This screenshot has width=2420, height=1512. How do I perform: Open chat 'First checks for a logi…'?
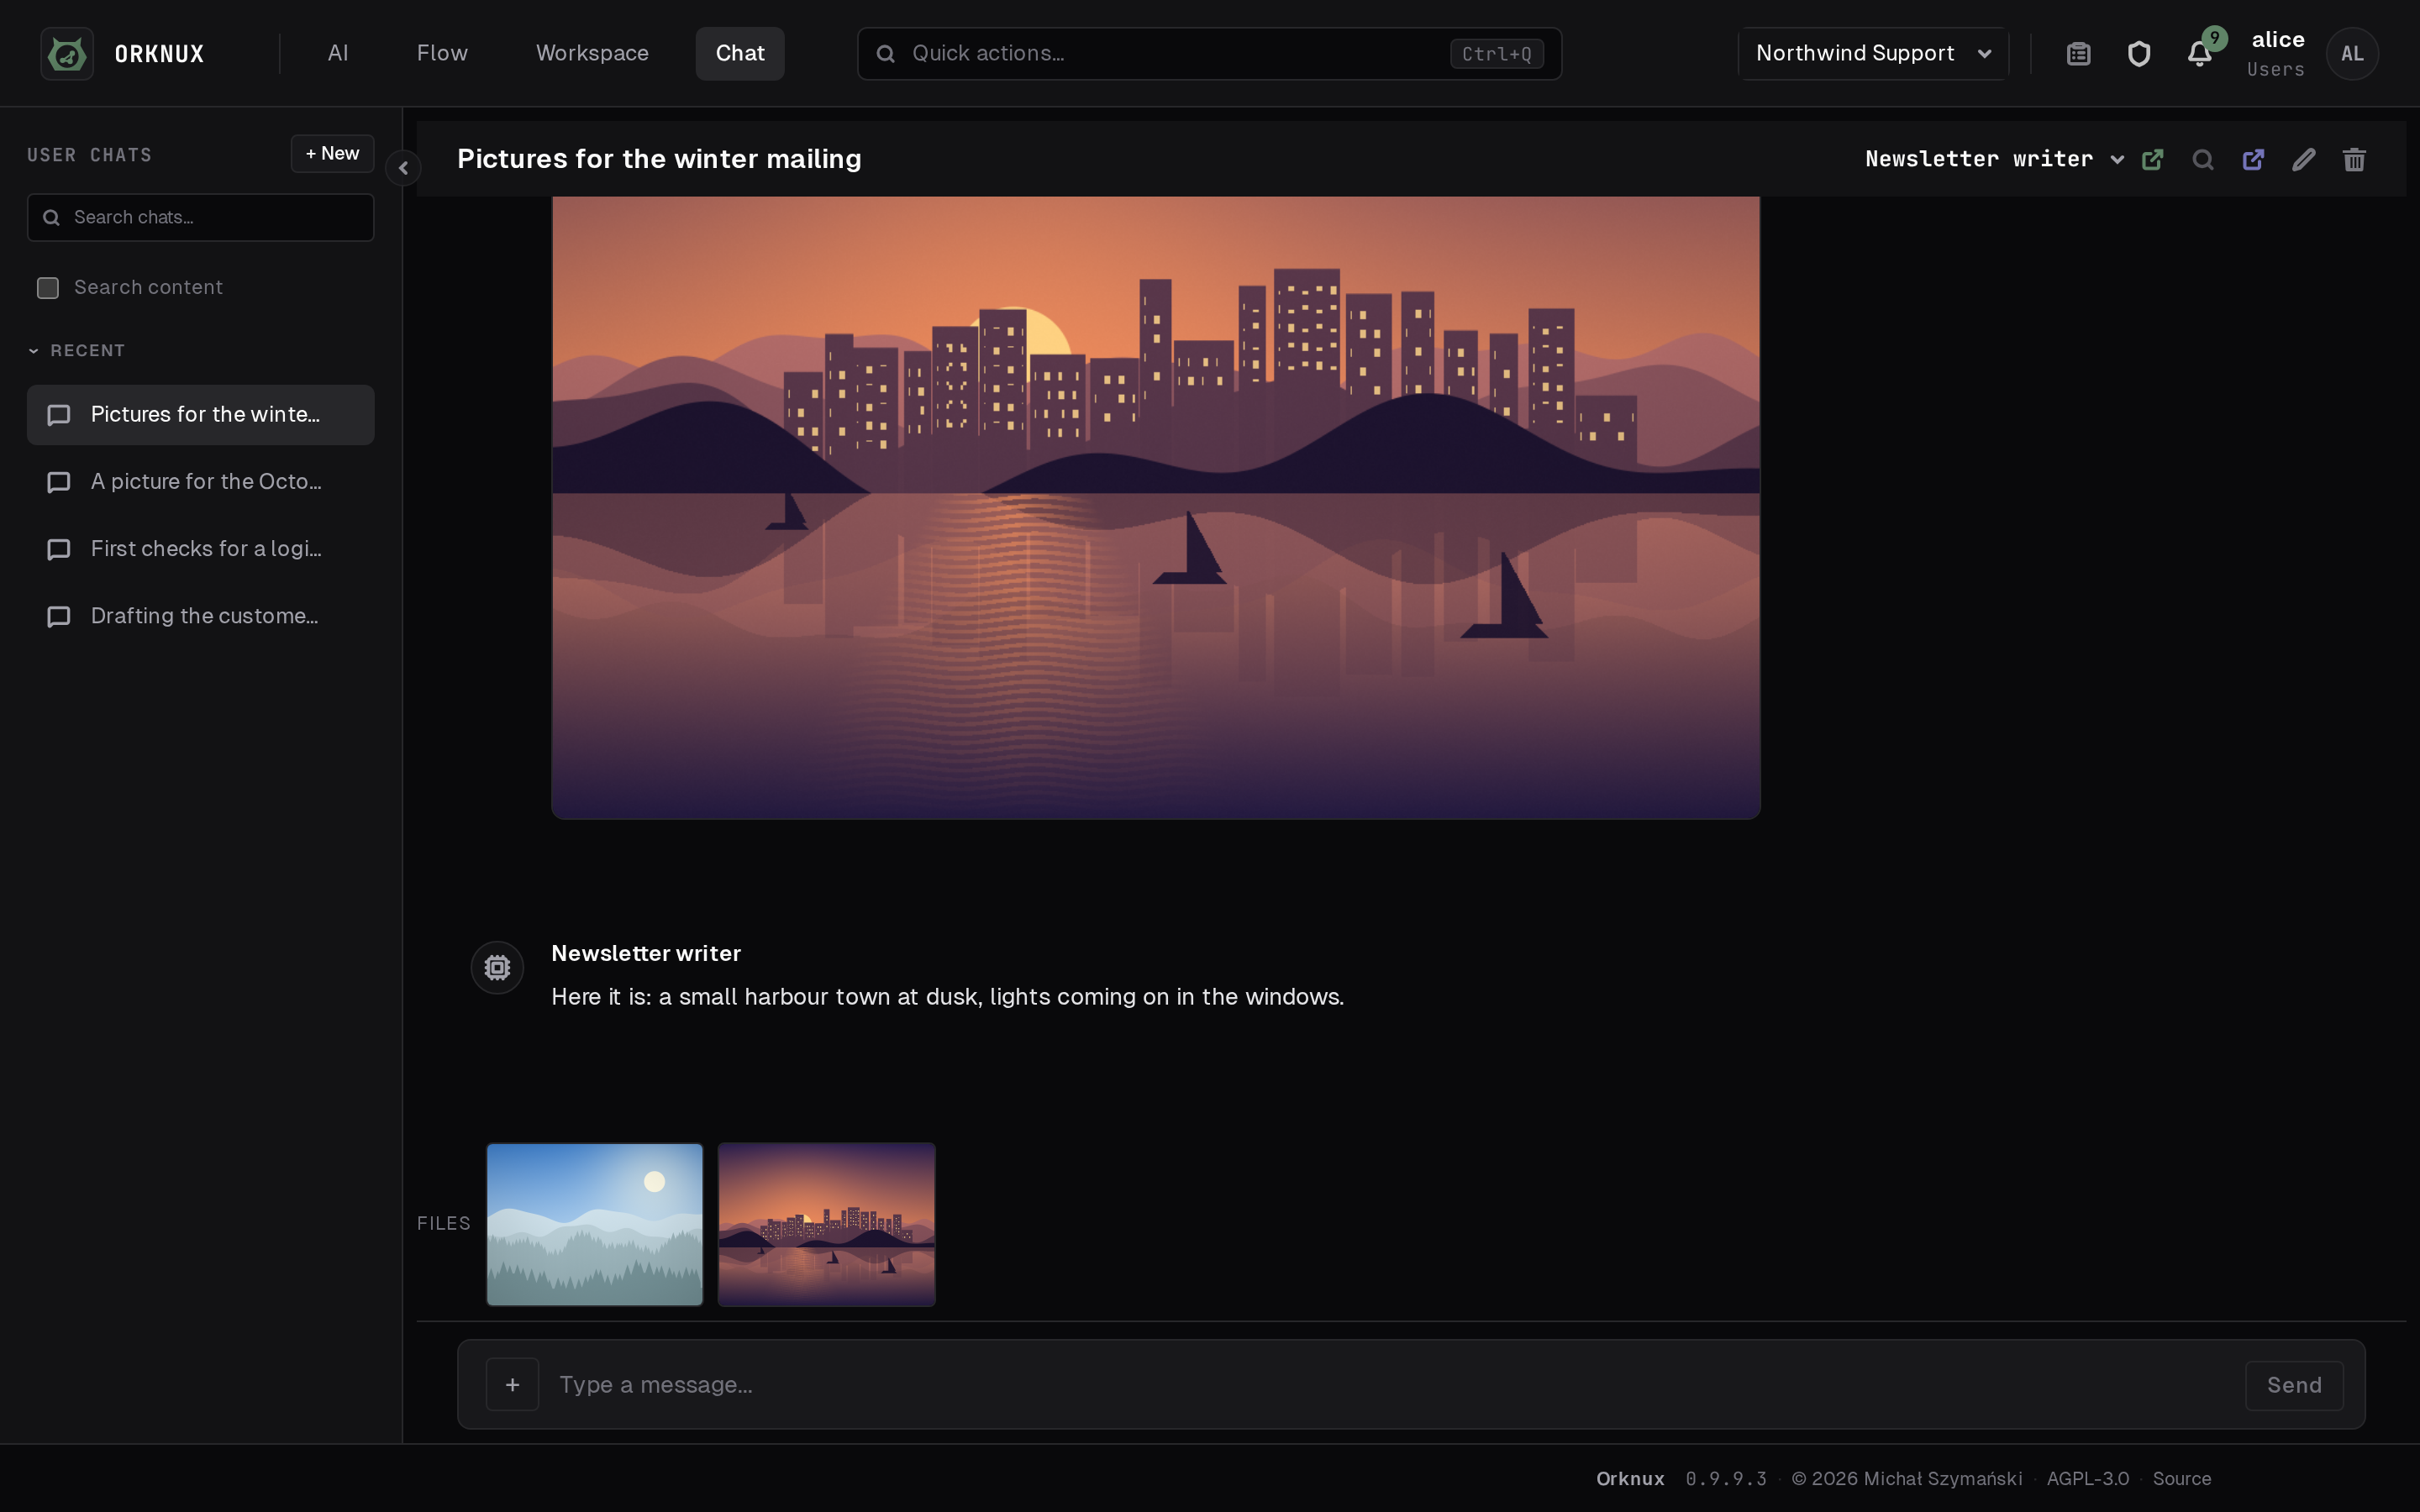[x=201, y=549]
